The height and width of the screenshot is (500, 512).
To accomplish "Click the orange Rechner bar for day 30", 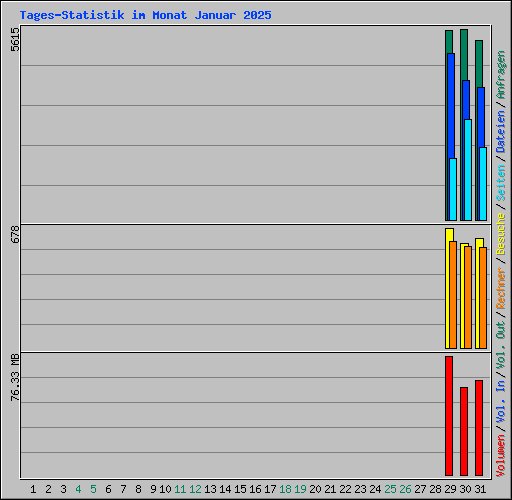I will pyautogui.click(x=468, y=298).
